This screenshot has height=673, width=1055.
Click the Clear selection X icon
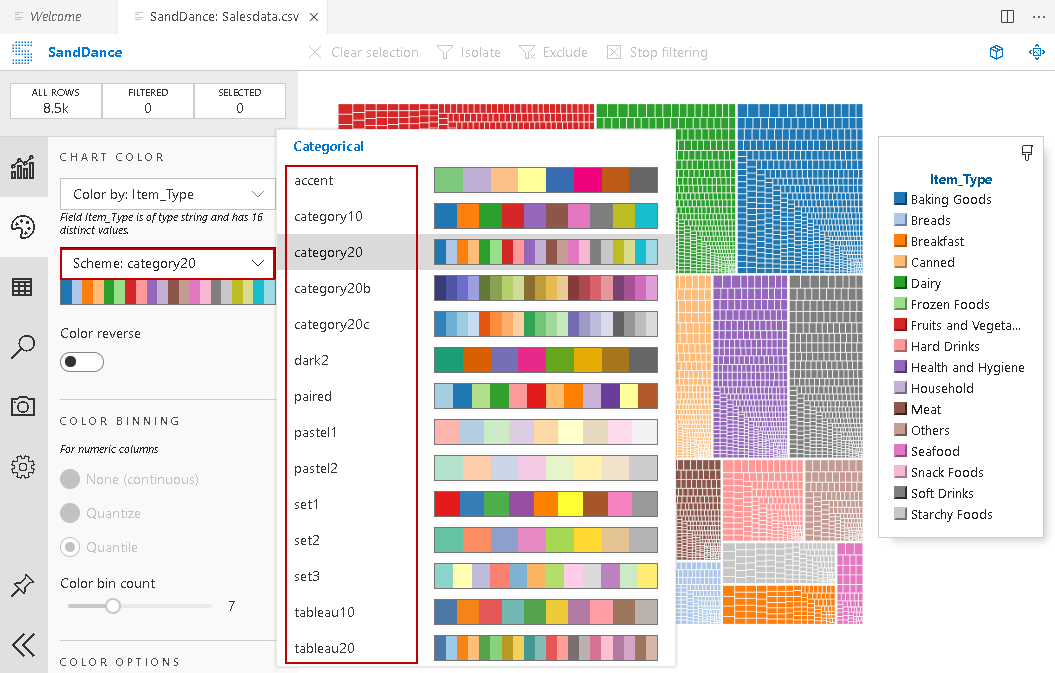(x=315, y=52)
